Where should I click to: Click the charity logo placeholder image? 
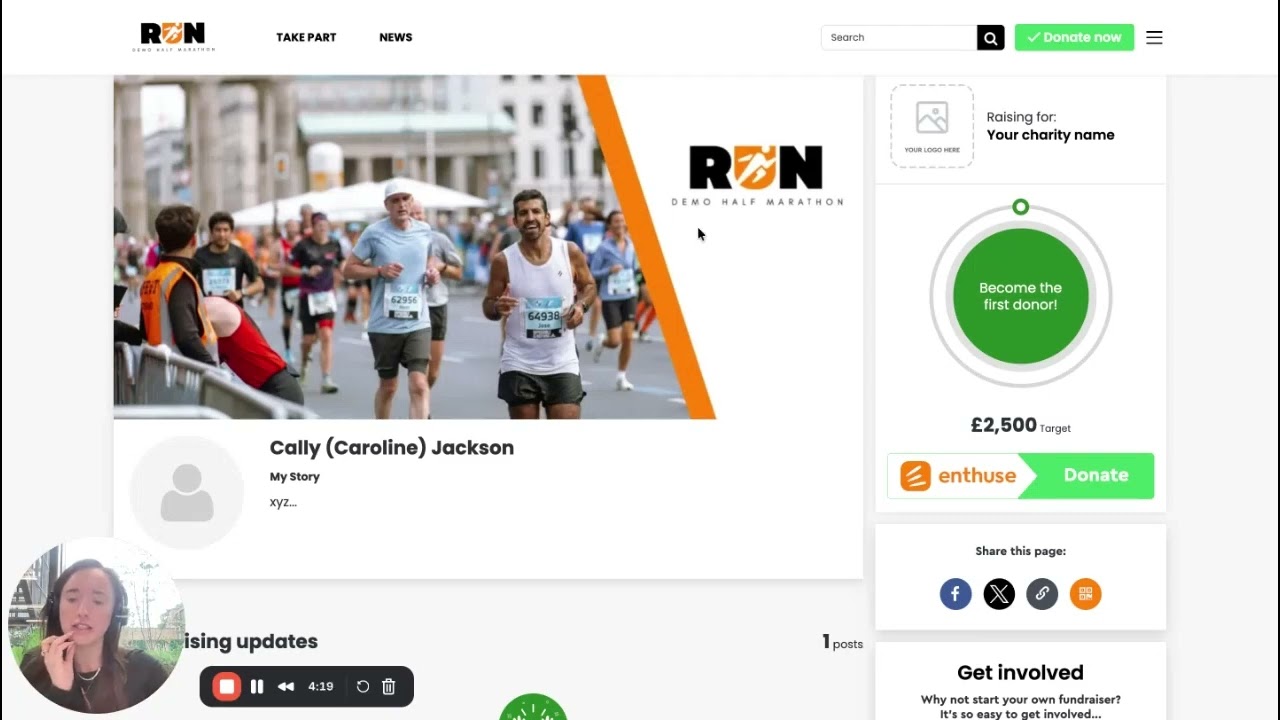pyautogui.click(x=932, y=126)
